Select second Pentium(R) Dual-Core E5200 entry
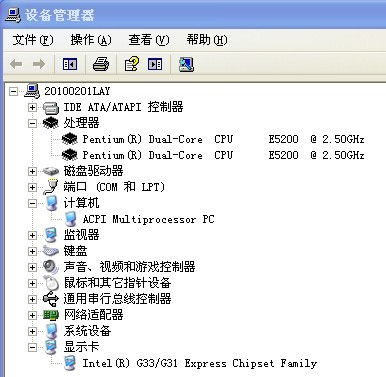This screenshot has height=377, width=386. (223, 155)
